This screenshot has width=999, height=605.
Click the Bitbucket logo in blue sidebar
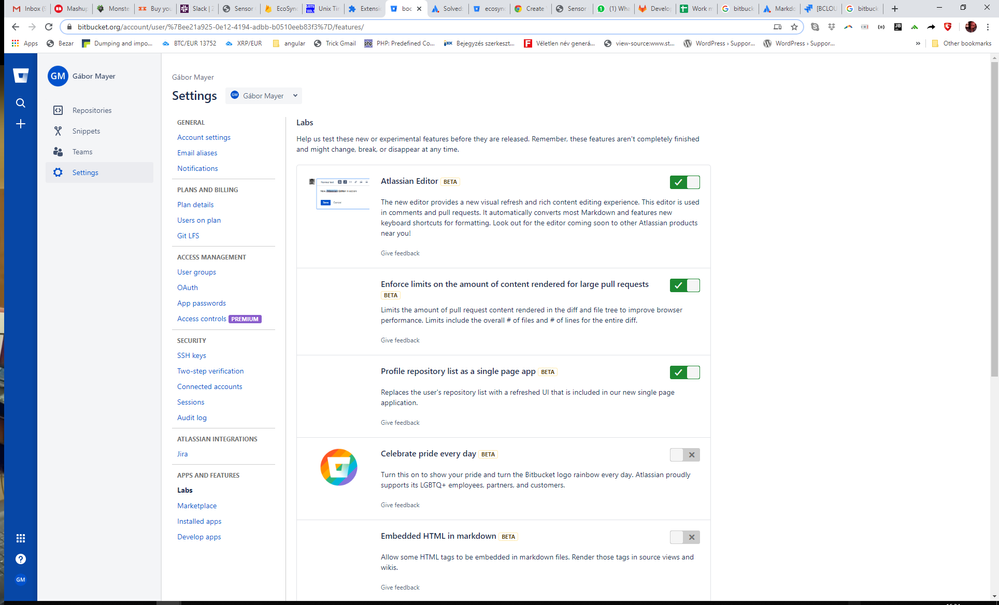[x=20, y=76]
